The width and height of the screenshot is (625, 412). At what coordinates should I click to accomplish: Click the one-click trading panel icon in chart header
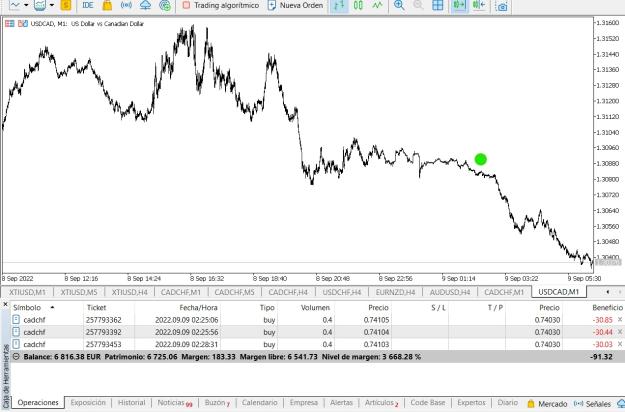coord(10,24)
